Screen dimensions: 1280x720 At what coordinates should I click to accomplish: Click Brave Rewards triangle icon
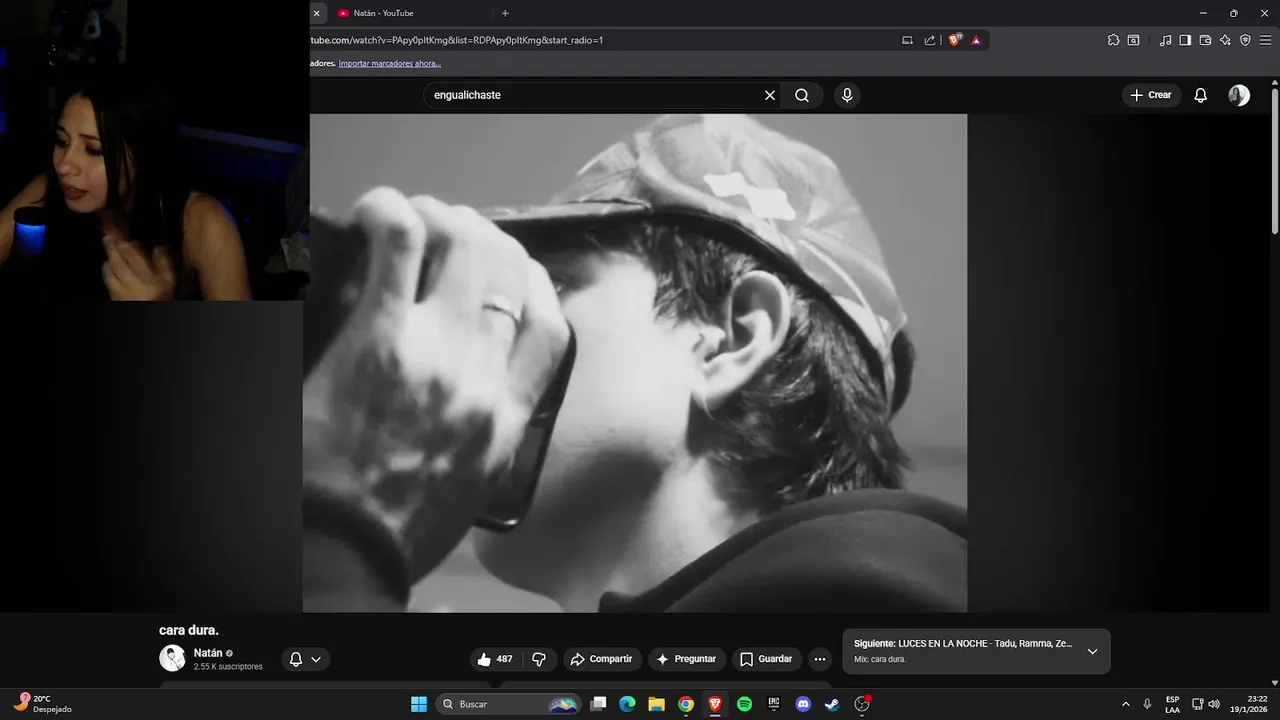(976, 40)
